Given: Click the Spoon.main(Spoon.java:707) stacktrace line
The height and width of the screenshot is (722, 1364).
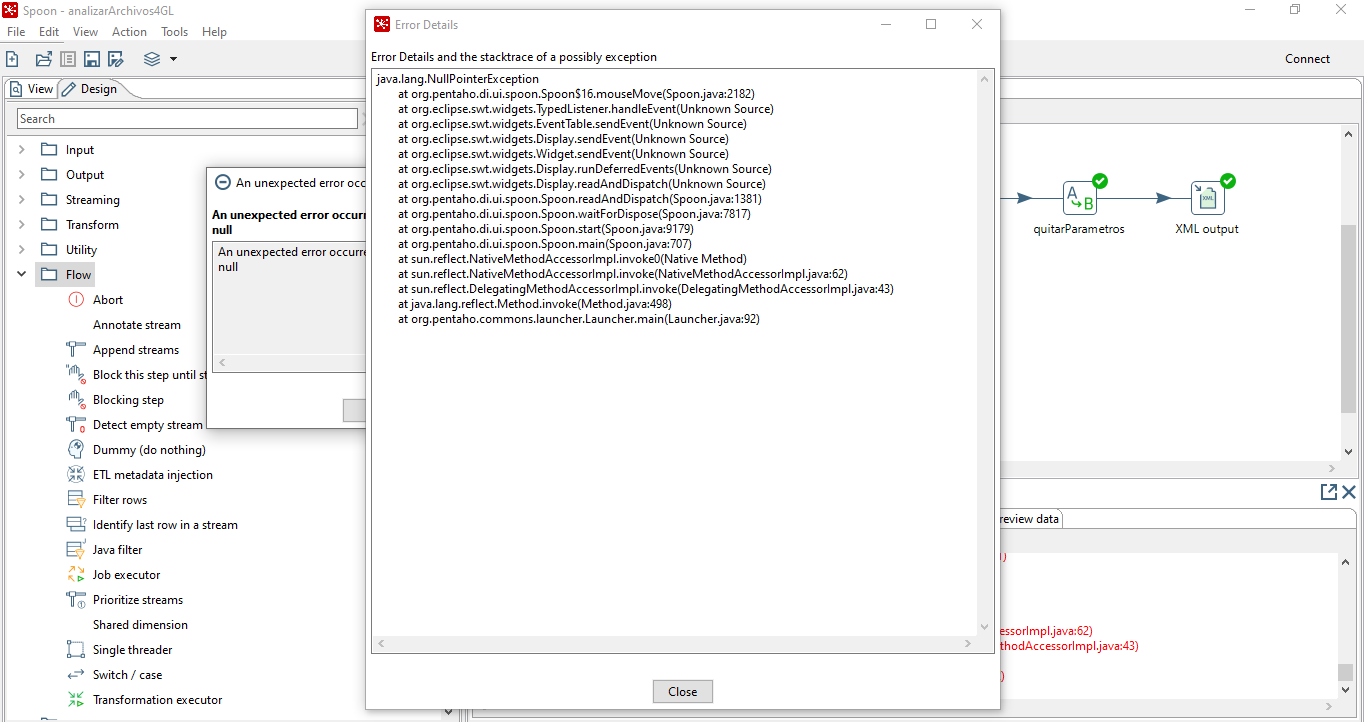Looking at the screenshot, I should (545, 244).
